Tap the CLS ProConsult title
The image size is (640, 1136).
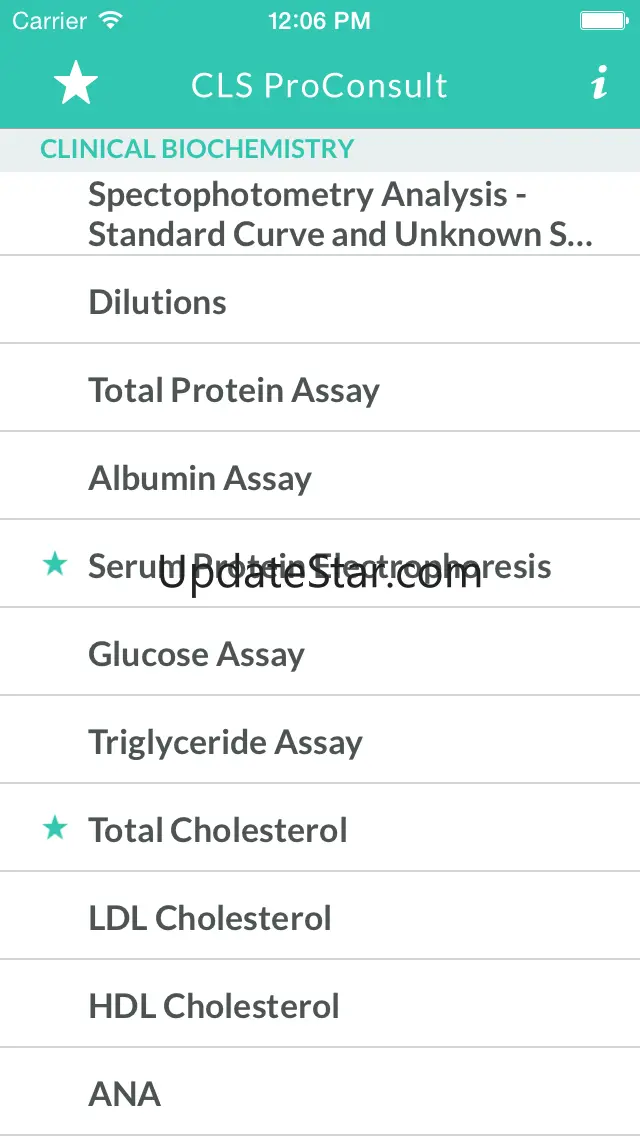tap(320, 85)
